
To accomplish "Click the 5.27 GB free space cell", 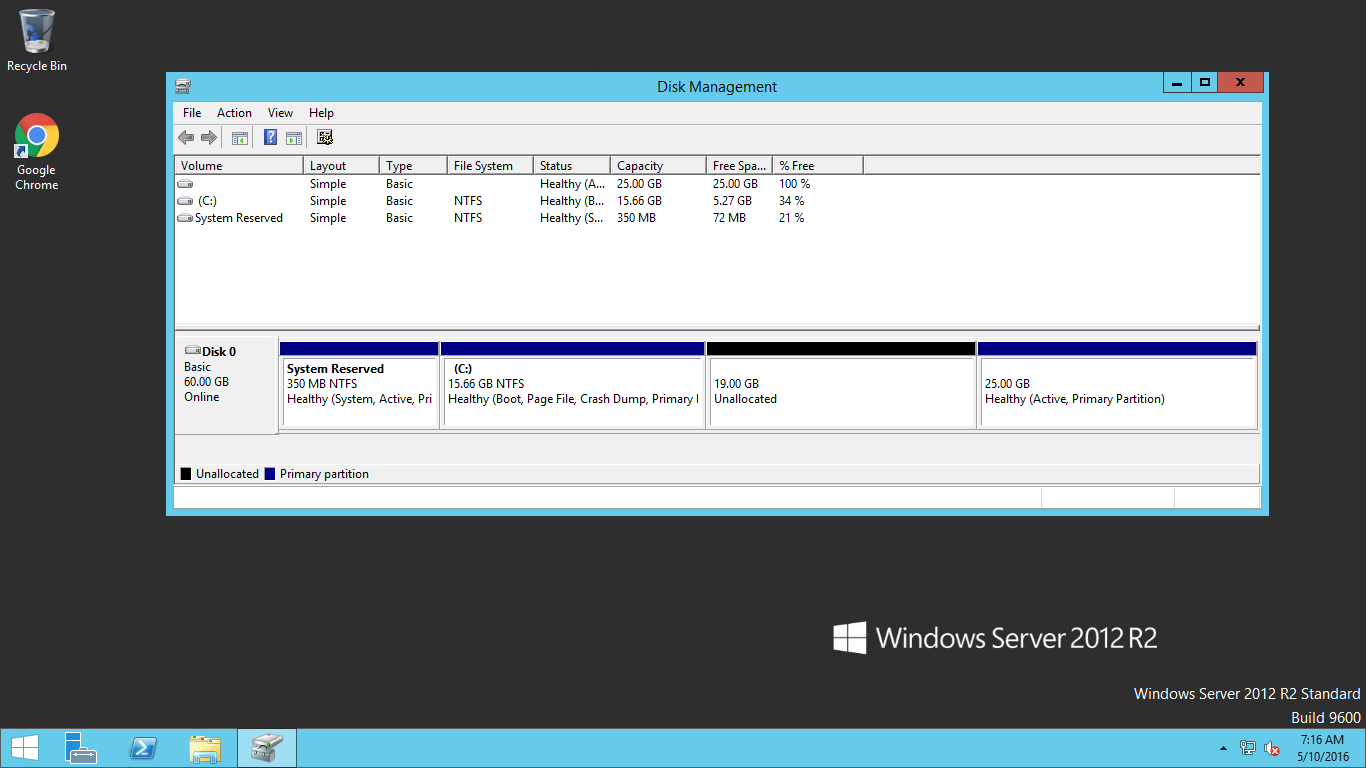I will (x=732, y=201).
